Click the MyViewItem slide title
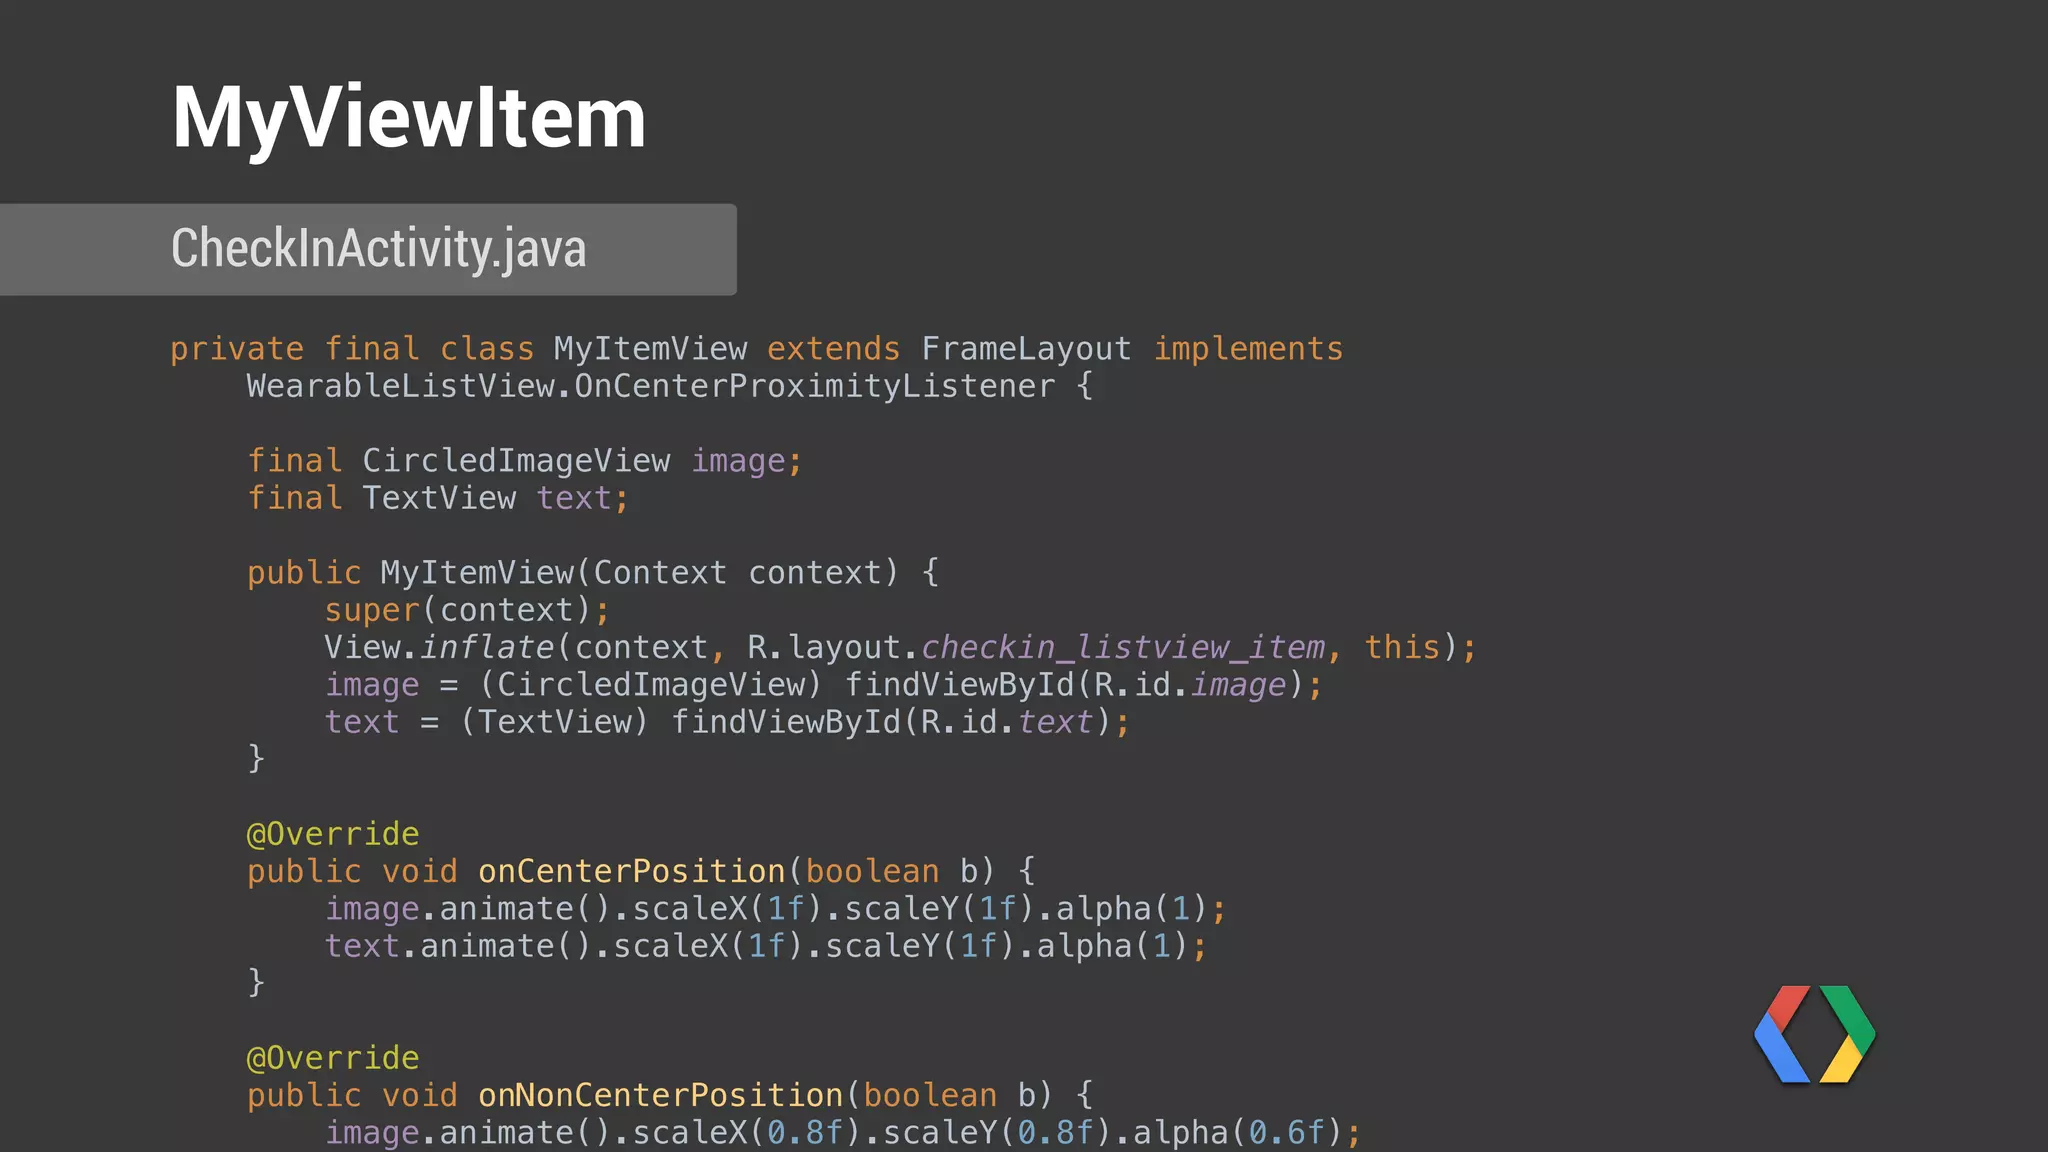The image size is (2048, 1152). click(x=409, y=118)
